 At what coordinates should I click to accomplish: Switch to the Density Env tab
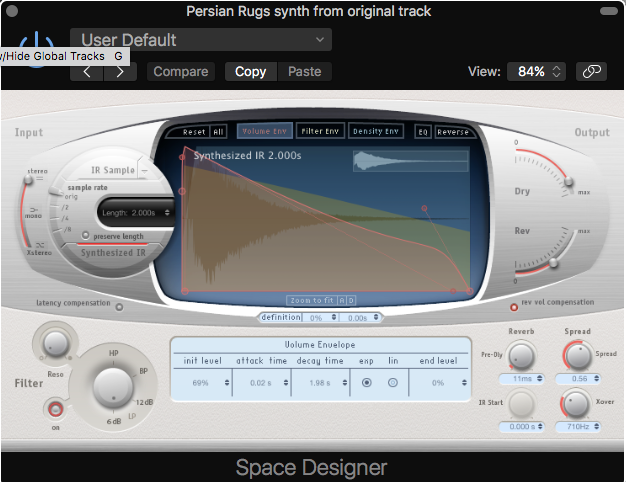[x=376, y=131]
